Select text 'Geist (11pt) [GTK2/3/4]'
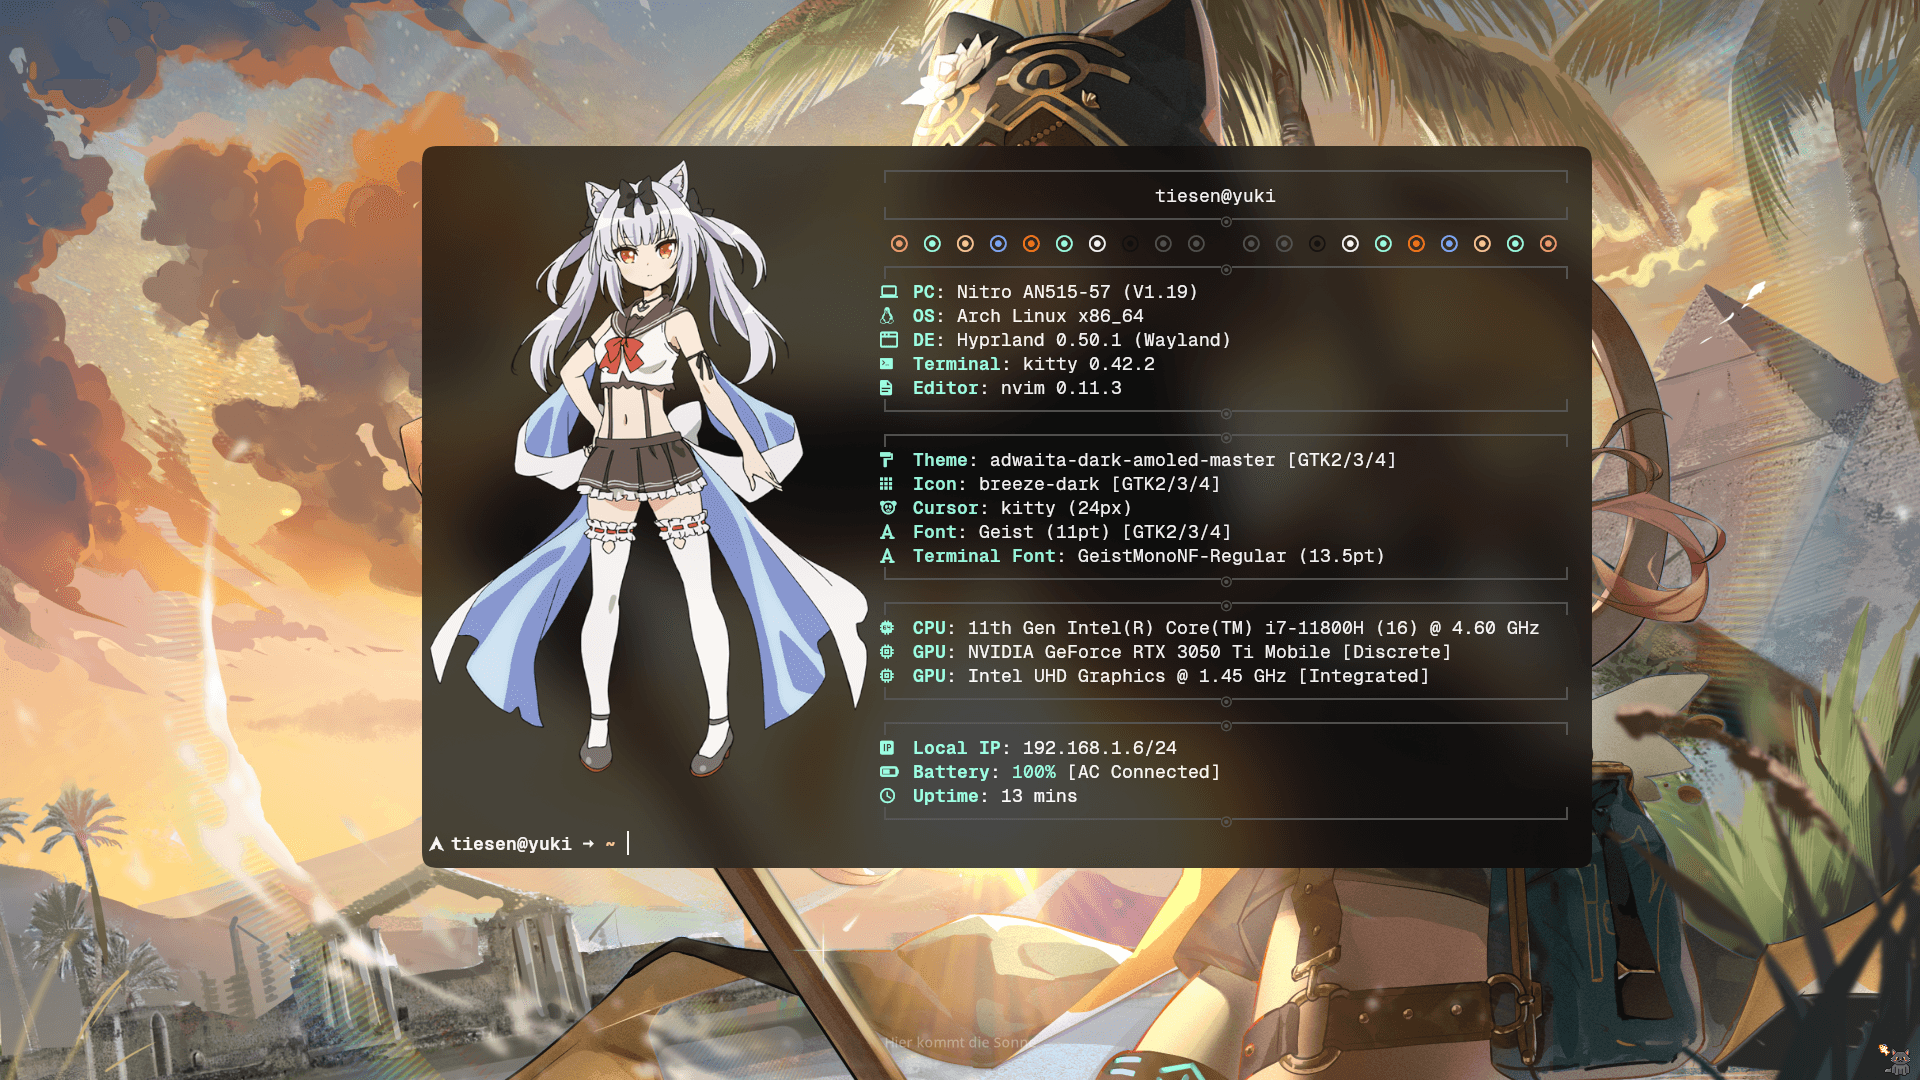The image size is (1920, 1080). [x=1105, y=532]
